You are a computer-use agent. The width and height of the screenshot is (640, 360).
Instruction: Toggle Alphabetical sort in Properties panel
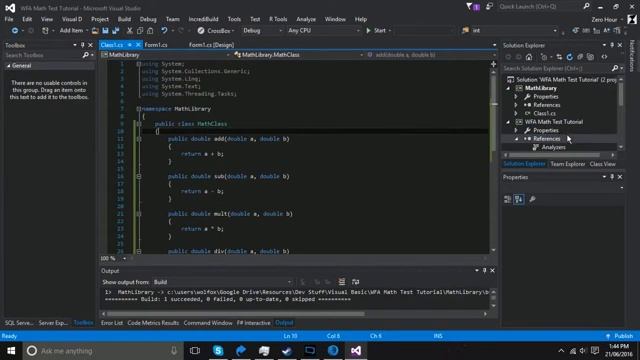coord(519,199)
